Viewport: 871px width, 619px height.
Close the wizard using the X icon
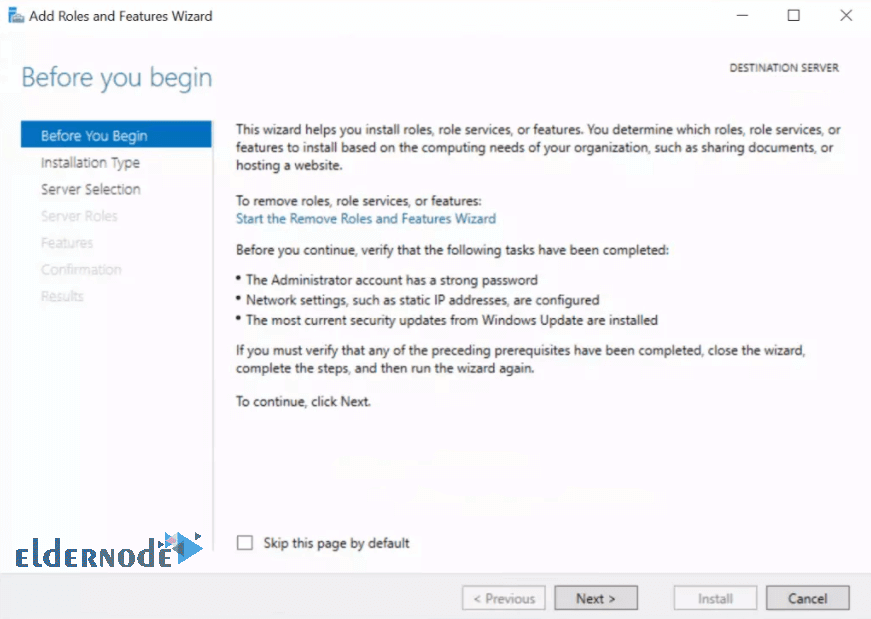point(846,16)
